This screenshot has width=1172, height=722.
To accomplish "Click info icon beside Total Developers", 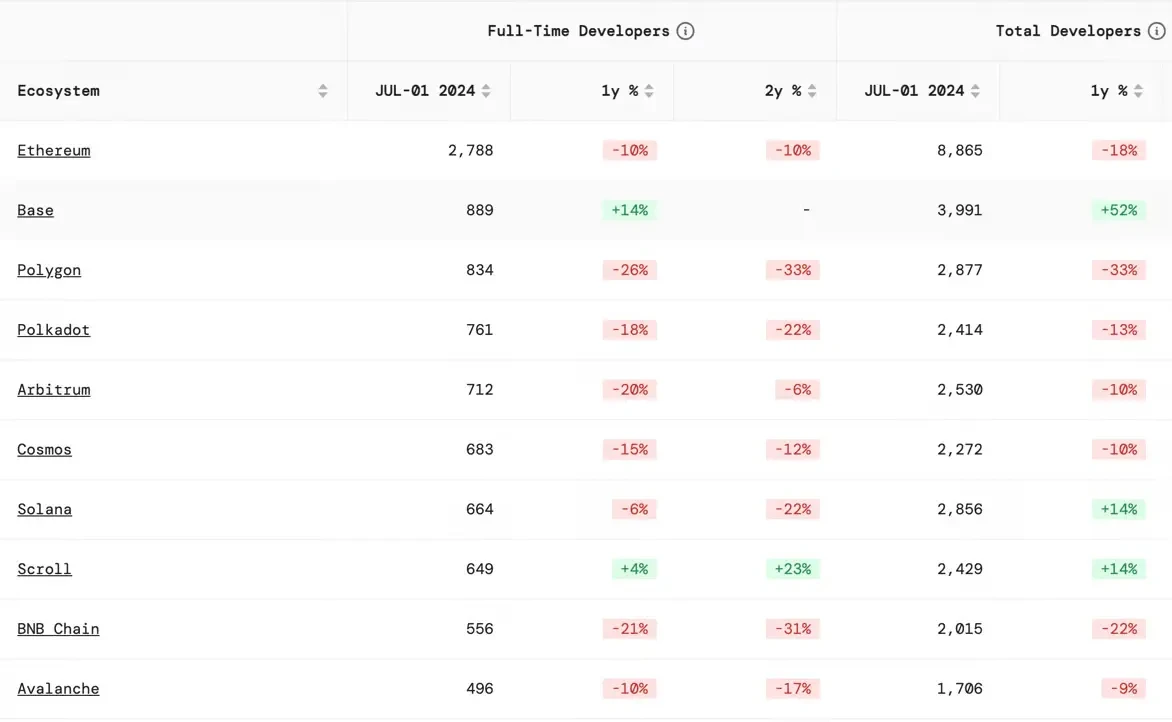I will click(1156, 31).
